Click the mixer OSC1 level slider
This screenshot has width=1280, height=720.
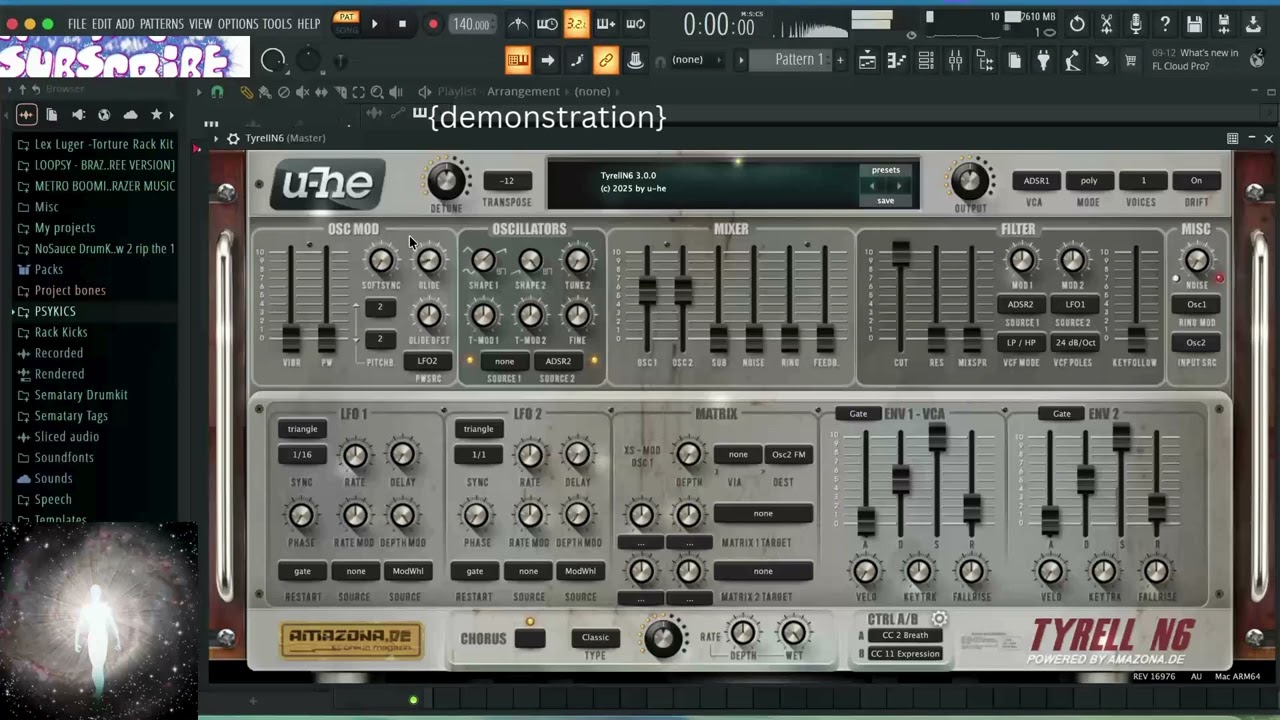click(647, 291)
